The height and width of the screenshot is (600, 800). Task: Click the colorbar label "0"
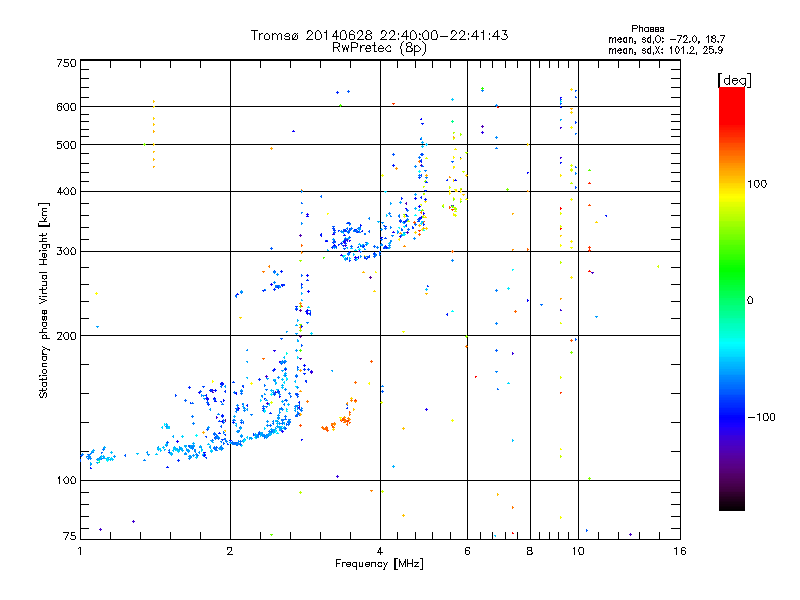pos(750,301)
